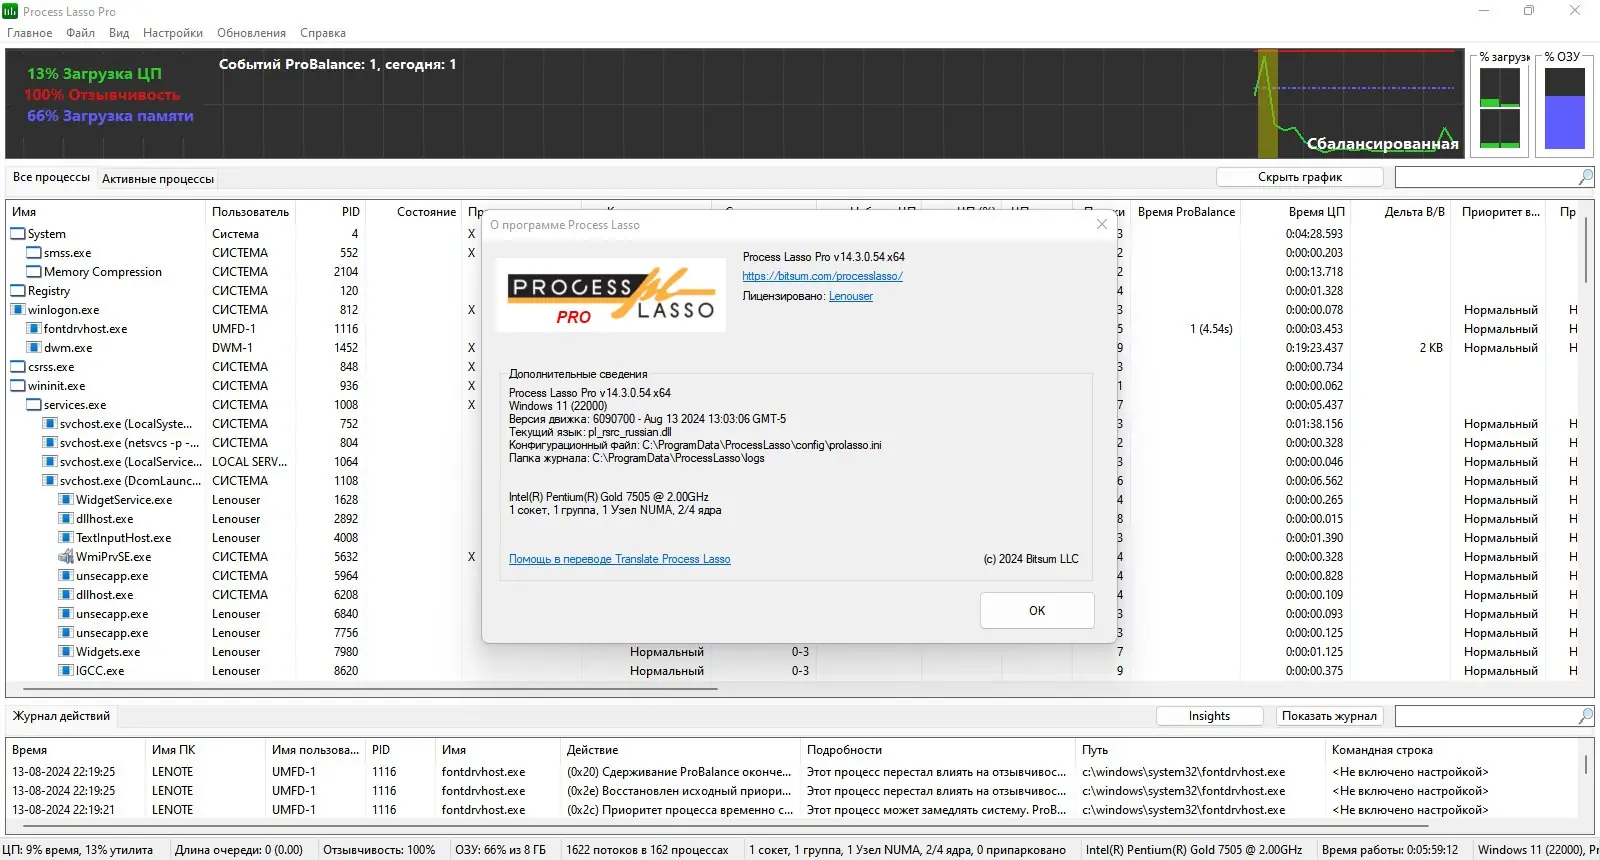Open the Обновления menu
Screen dimensions: 1600x860
point(252,33)
